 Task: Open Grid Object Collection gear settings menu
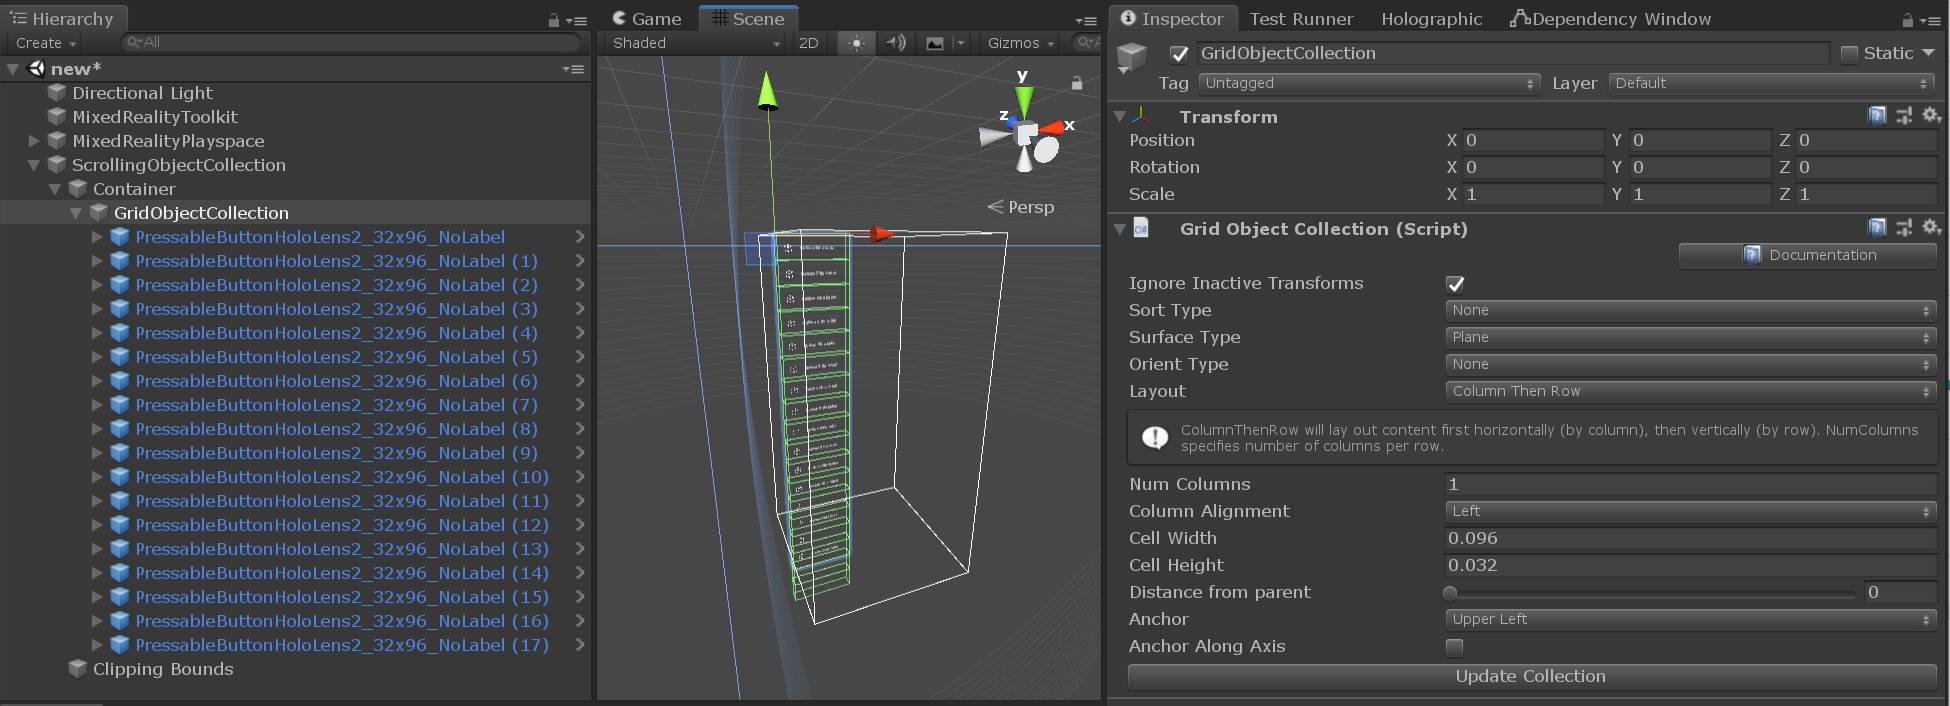pos(1931,228)
